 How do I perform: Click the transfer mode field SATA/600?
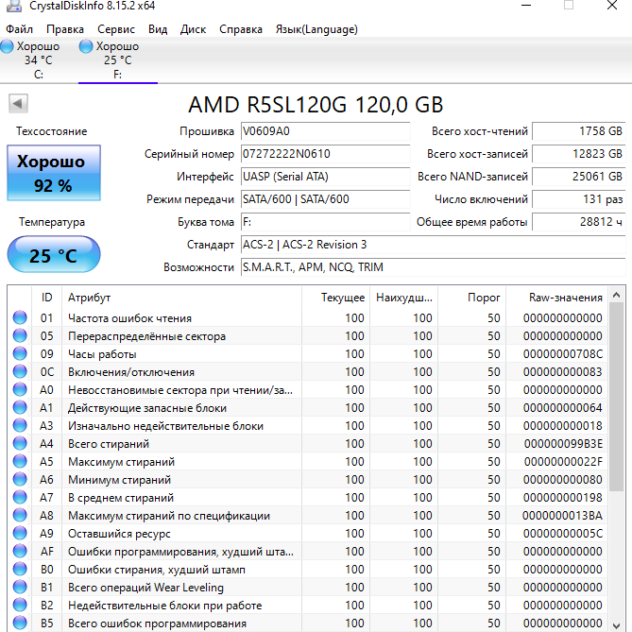[x=325, y=199]
